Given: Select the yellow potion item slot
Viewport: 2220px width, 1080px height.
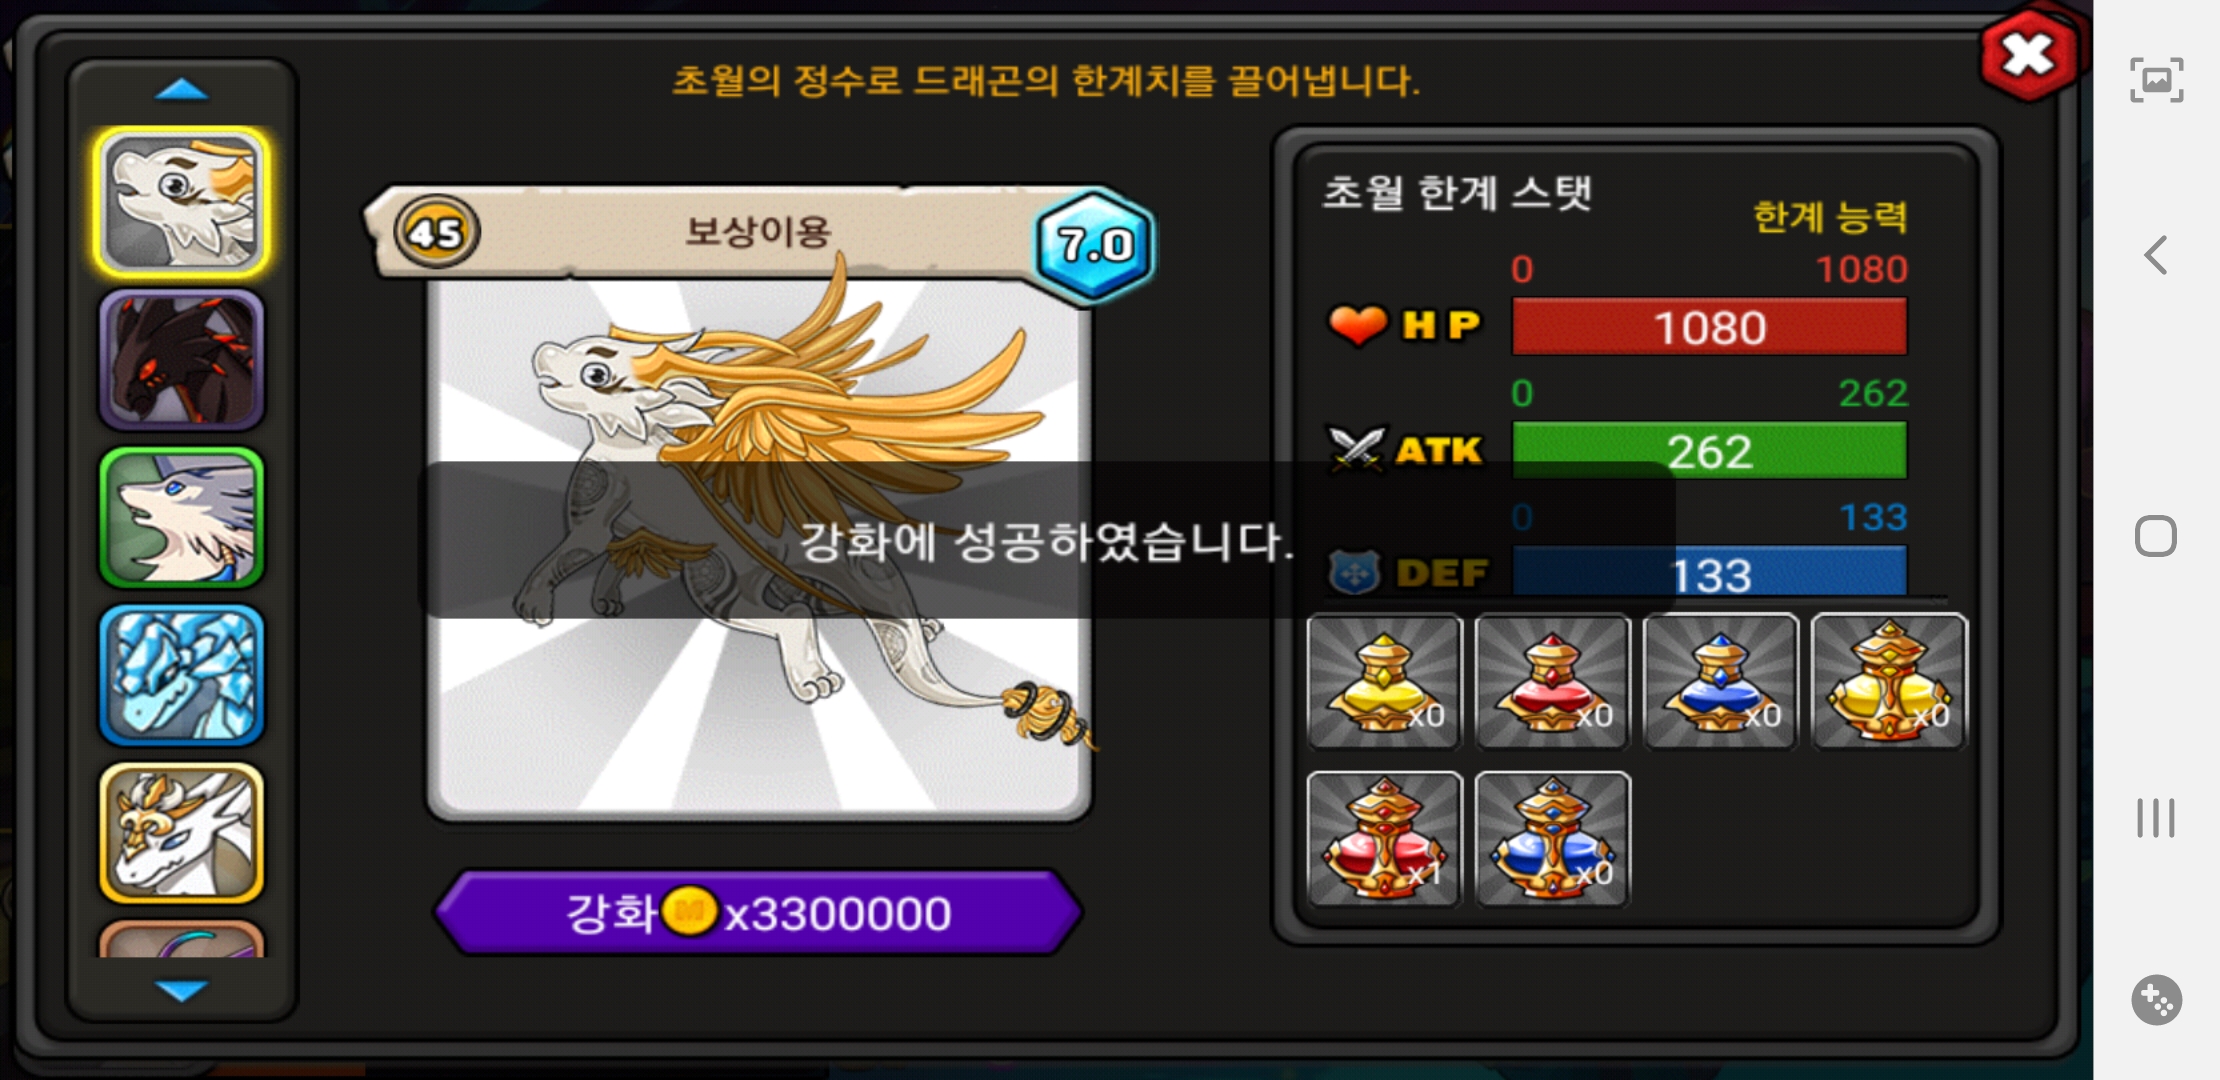Looking at the screenshot, I should pos(1385,681).
